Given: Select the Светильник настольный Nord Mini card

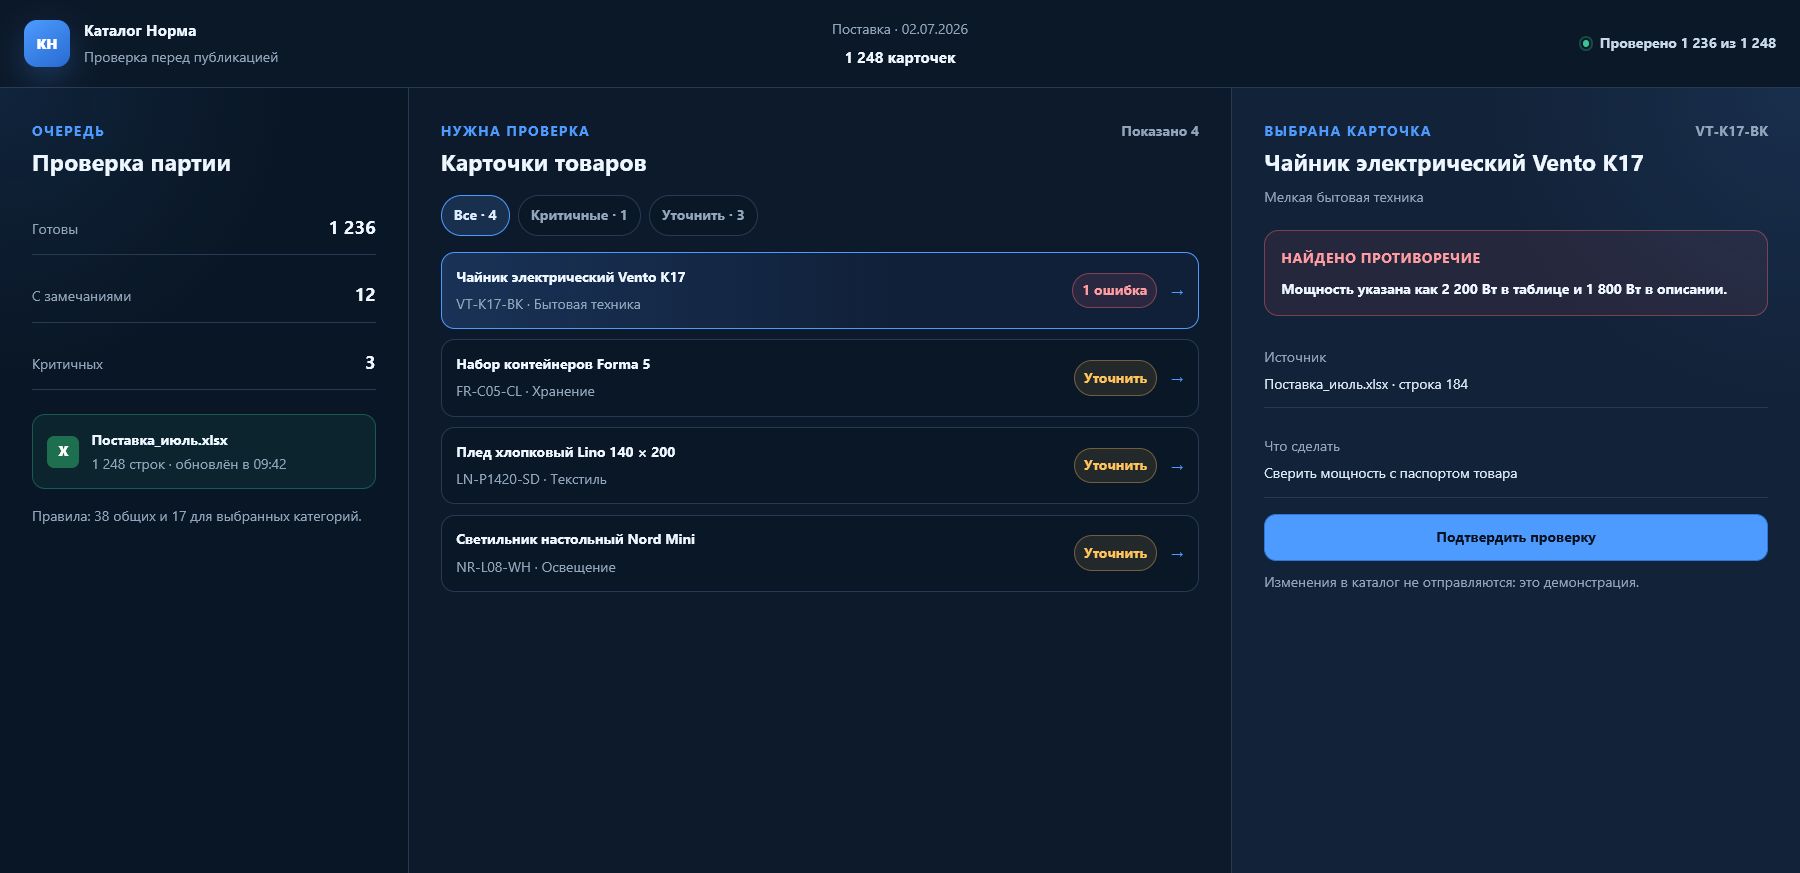Looking at the screenshot, I should point(819,553).
